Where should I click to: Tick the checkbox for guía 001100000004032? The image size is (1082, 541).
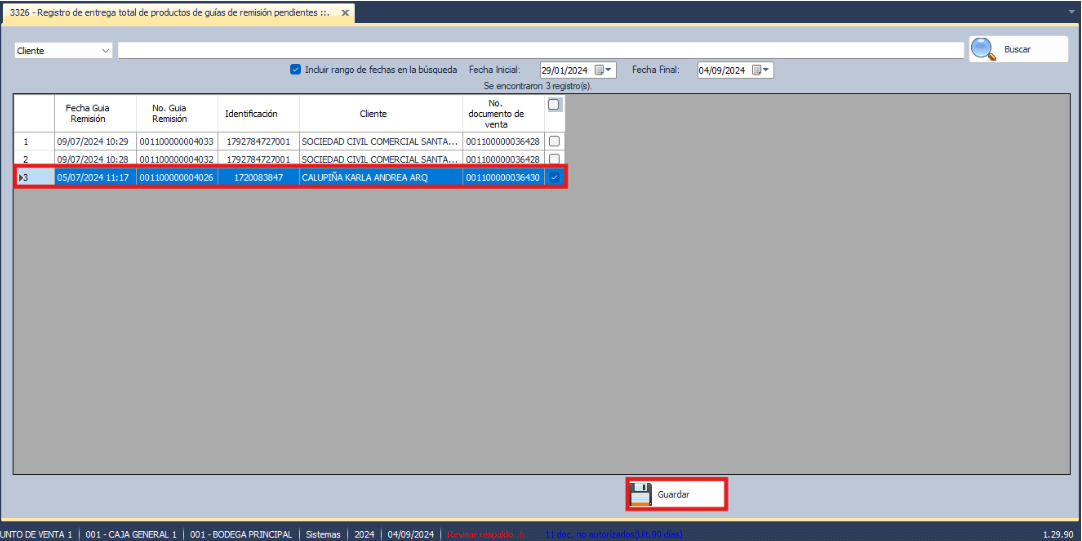tap(554, 159)
